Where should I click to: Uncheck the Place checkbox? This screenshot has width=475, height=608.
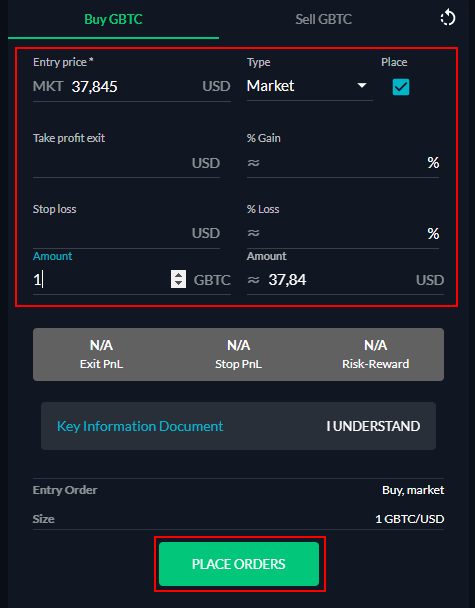point(401,87)
